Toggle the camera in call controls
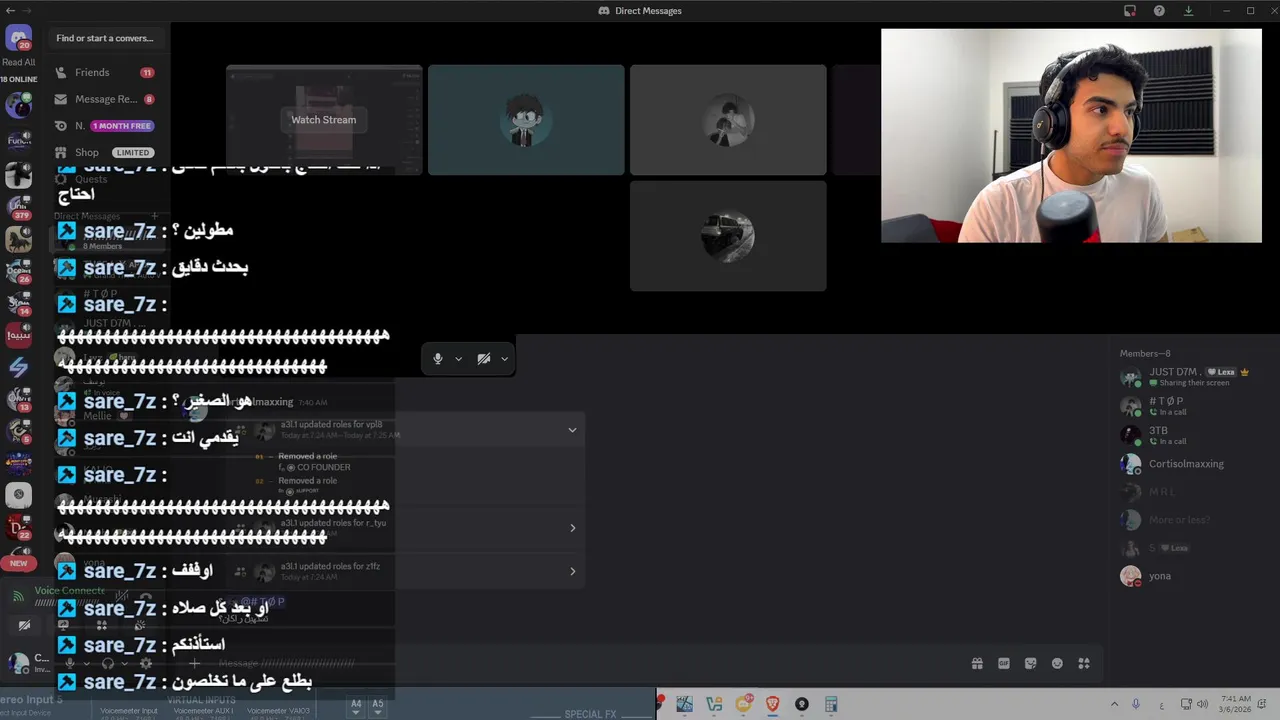Image resolution: width=1280 pixels, height=720 pixels. pos(483,358)
